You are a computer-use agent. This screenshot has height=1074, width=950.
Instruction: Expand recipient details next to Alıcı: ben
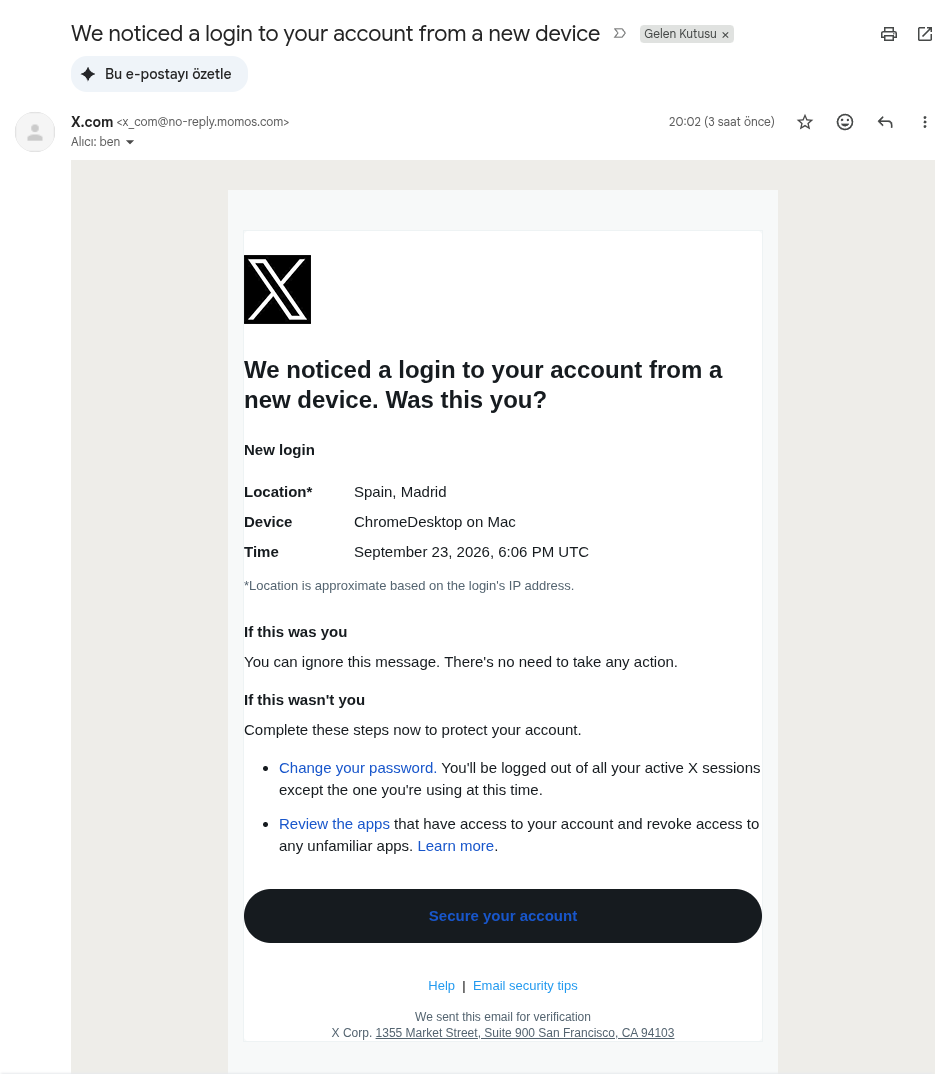130,142
